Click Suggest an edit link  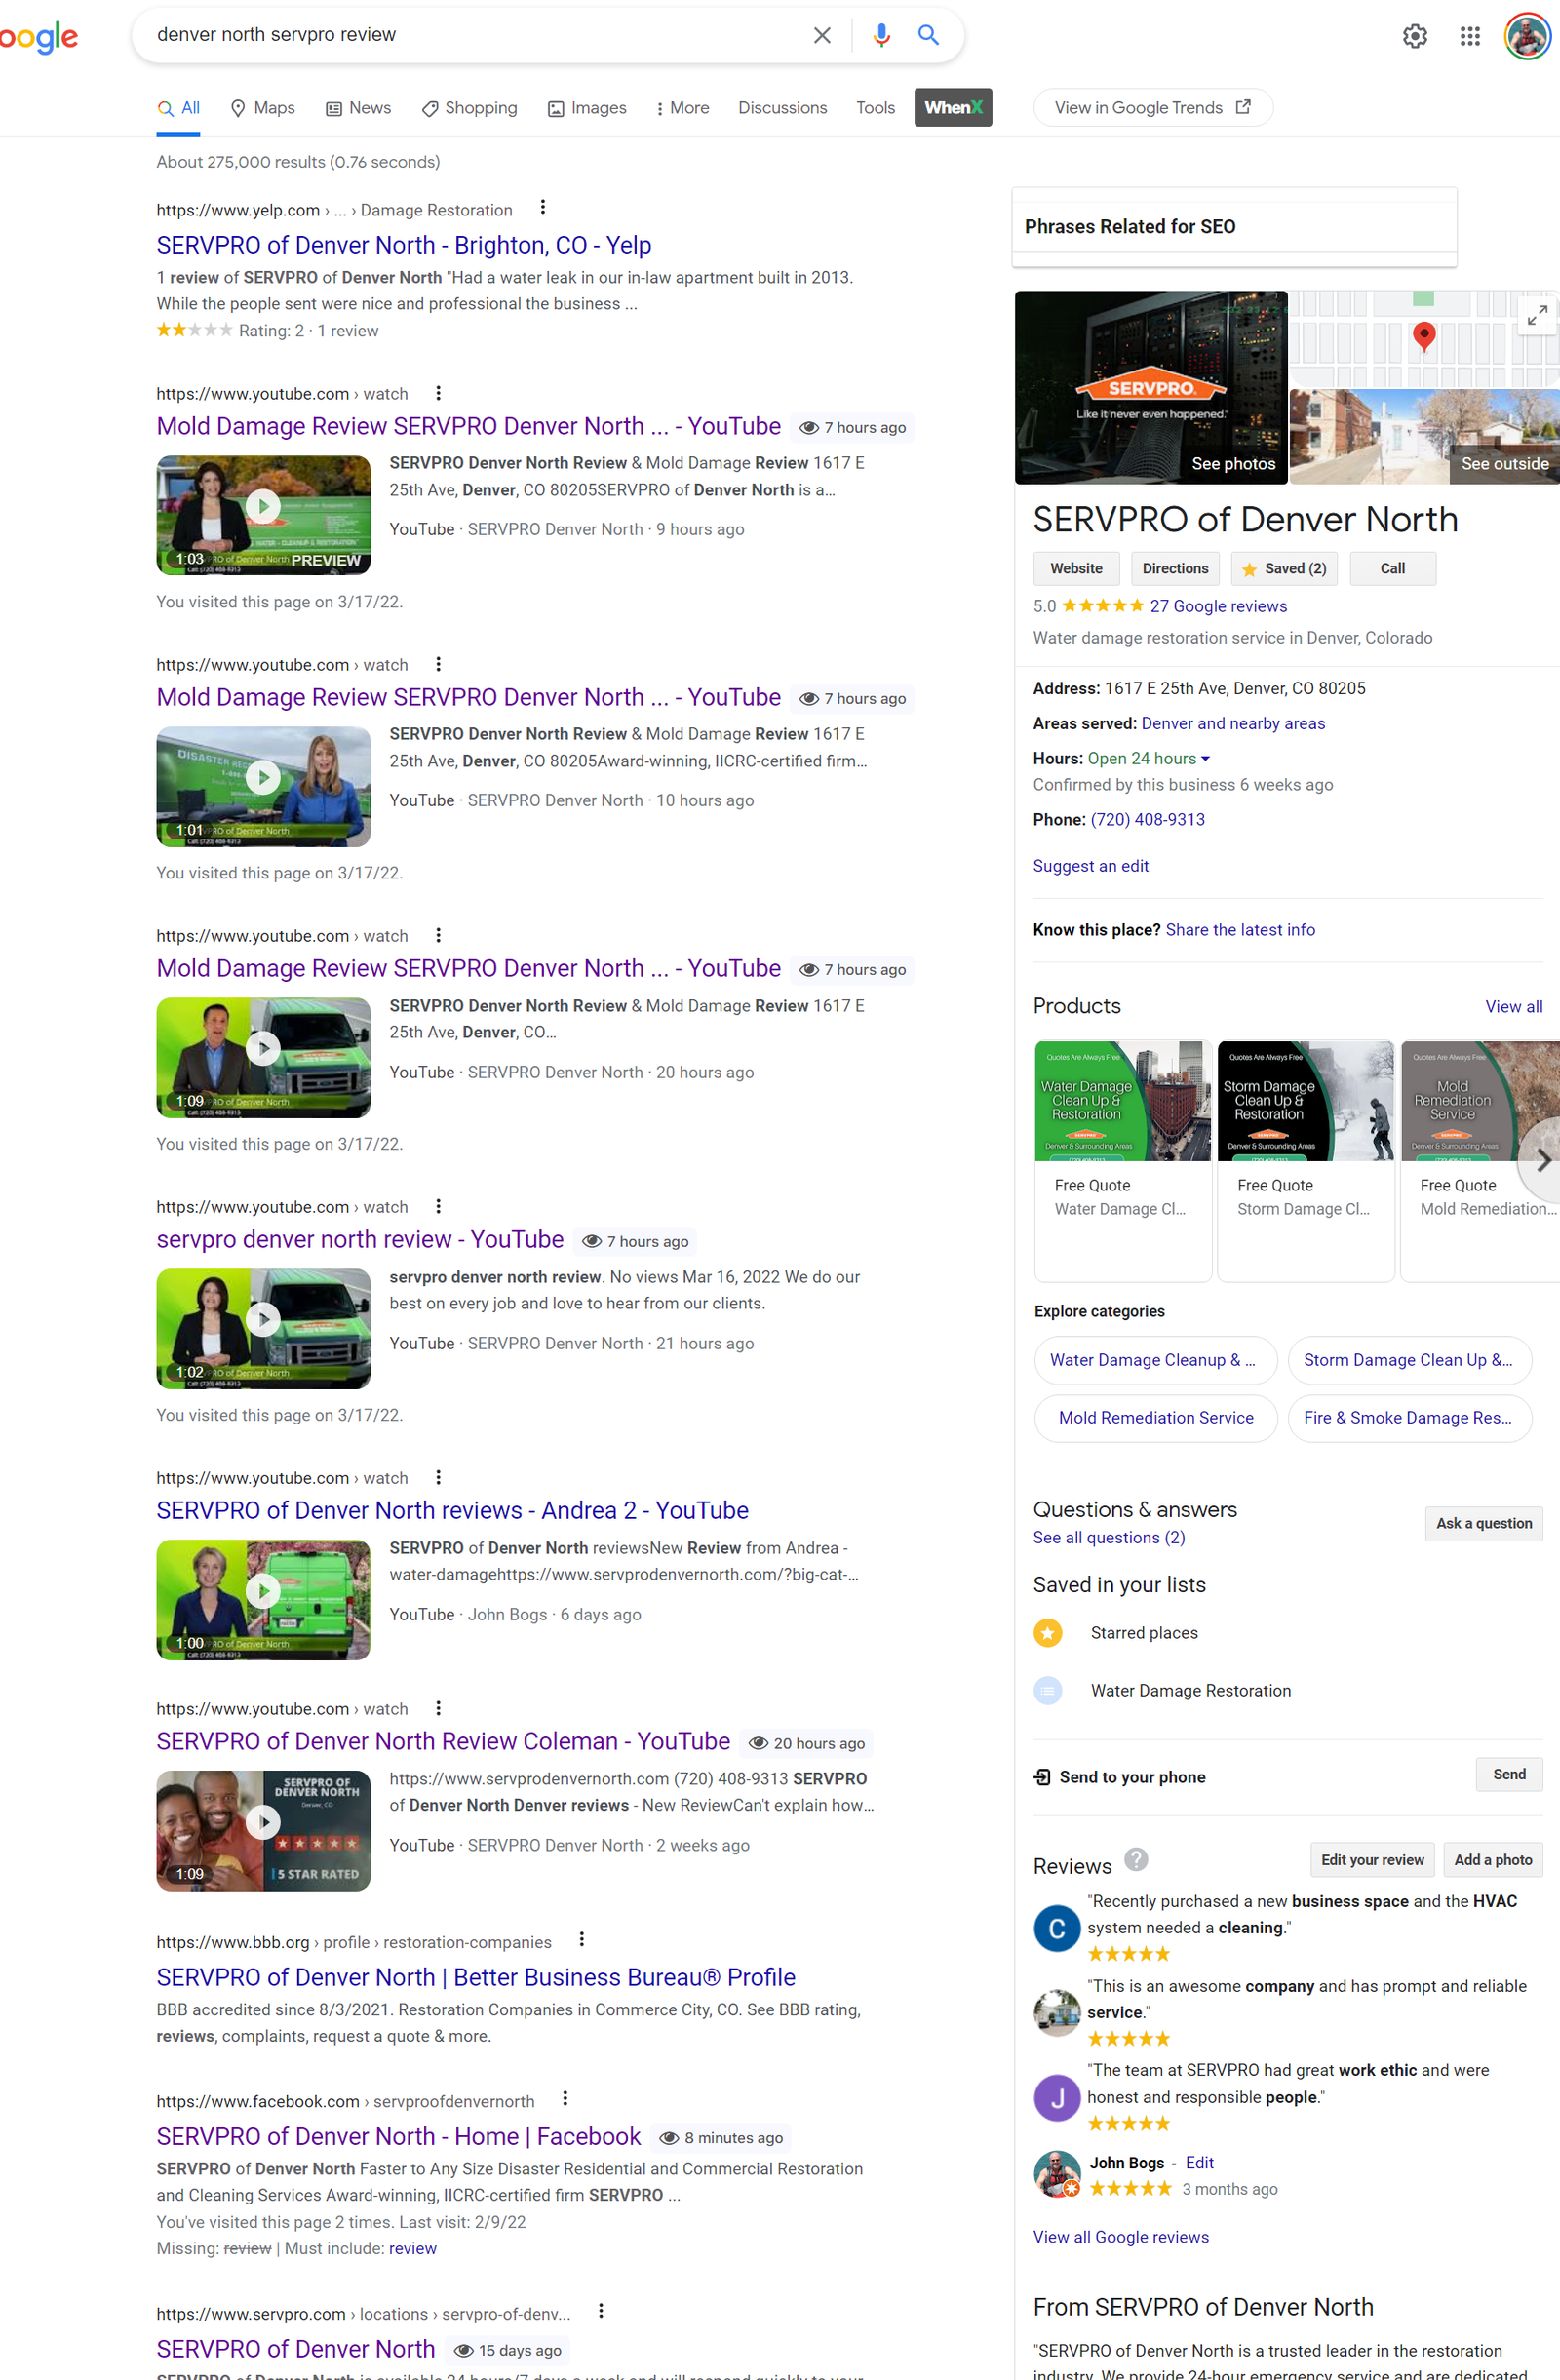pos(1090,866)
